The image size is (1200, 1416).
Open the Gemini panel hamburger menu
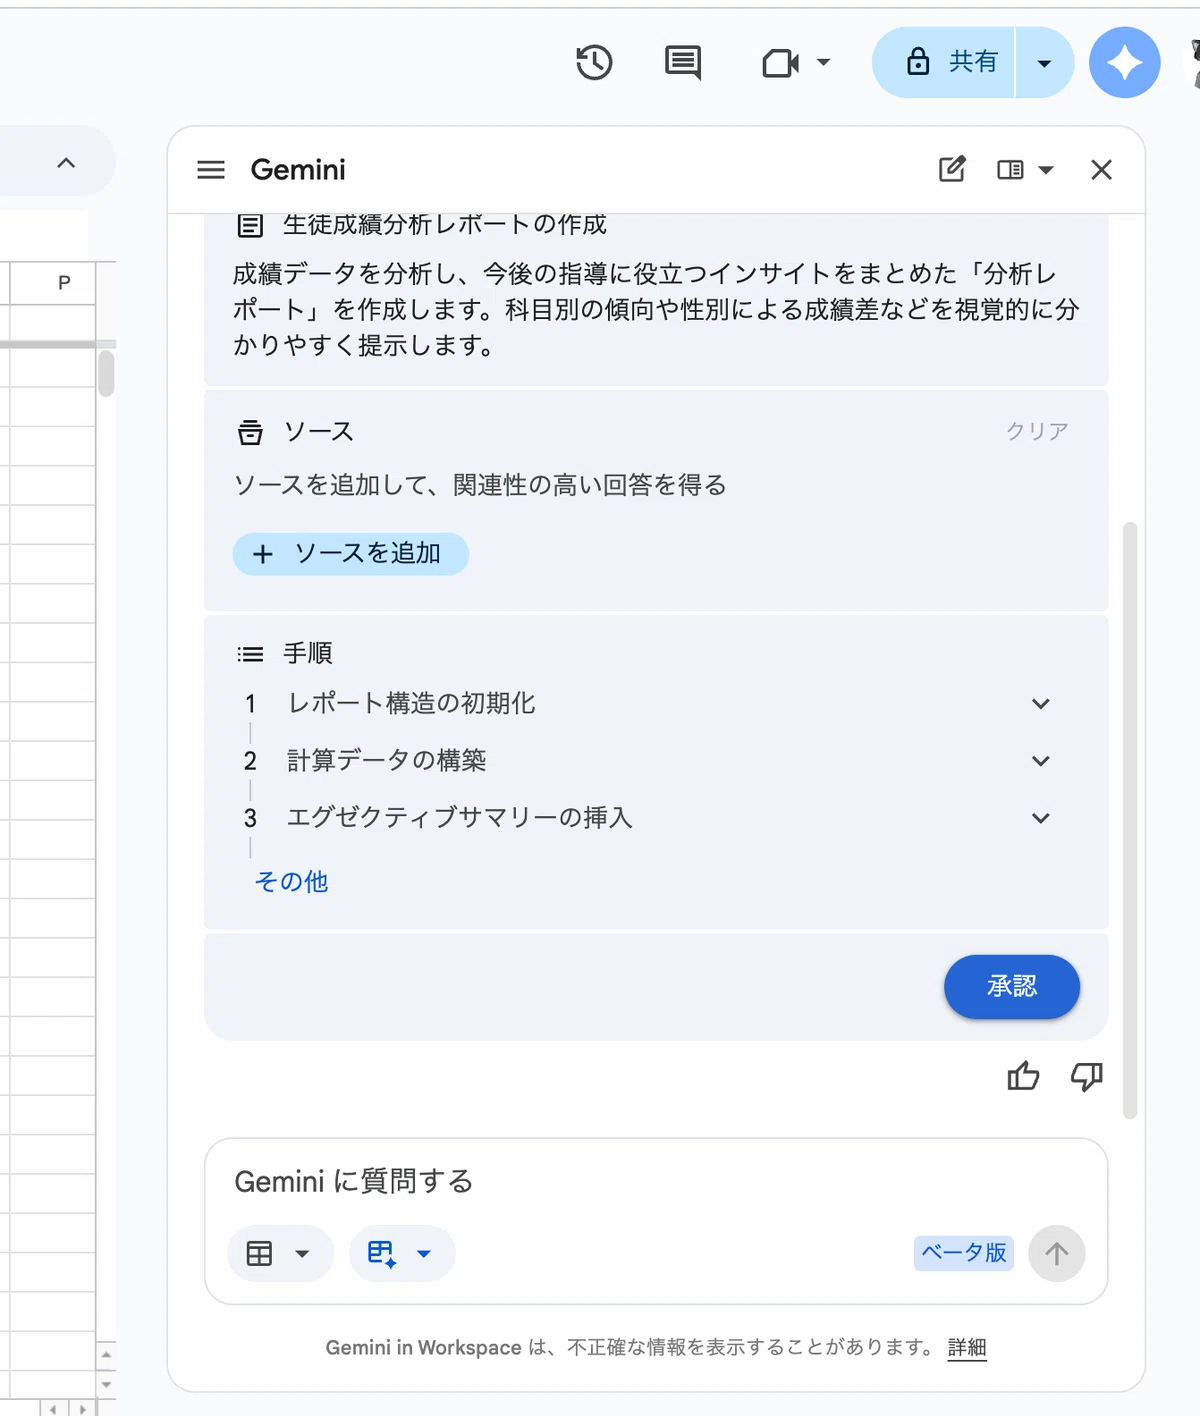pyautogui.click(x=211, y=170)
